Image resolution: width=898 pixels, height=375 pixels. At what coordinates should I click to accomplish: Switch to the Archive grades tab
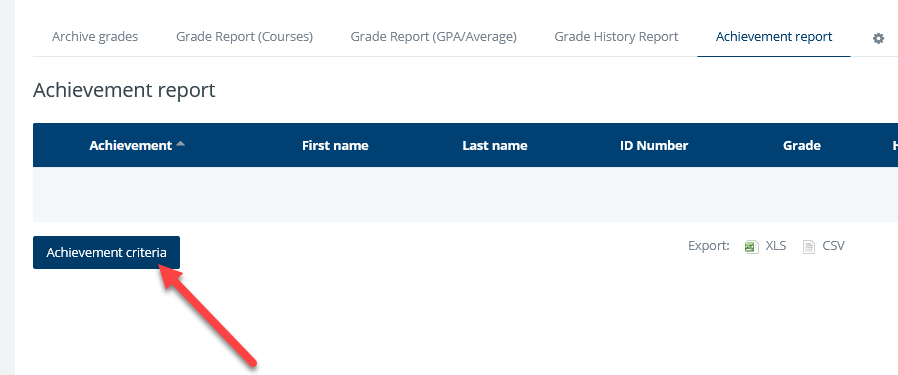pos(95,37)
